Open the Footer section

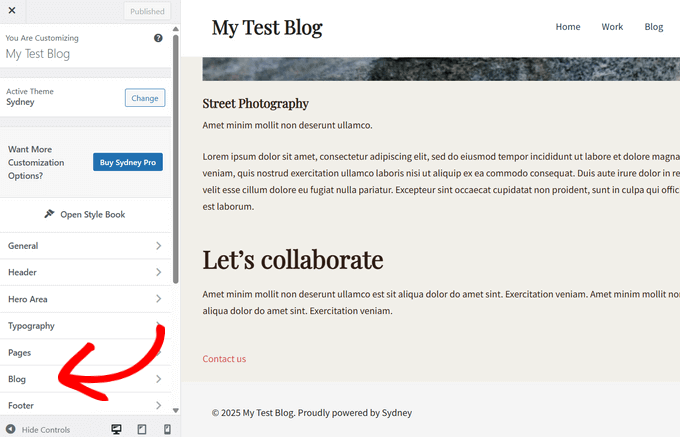[85, 405]
